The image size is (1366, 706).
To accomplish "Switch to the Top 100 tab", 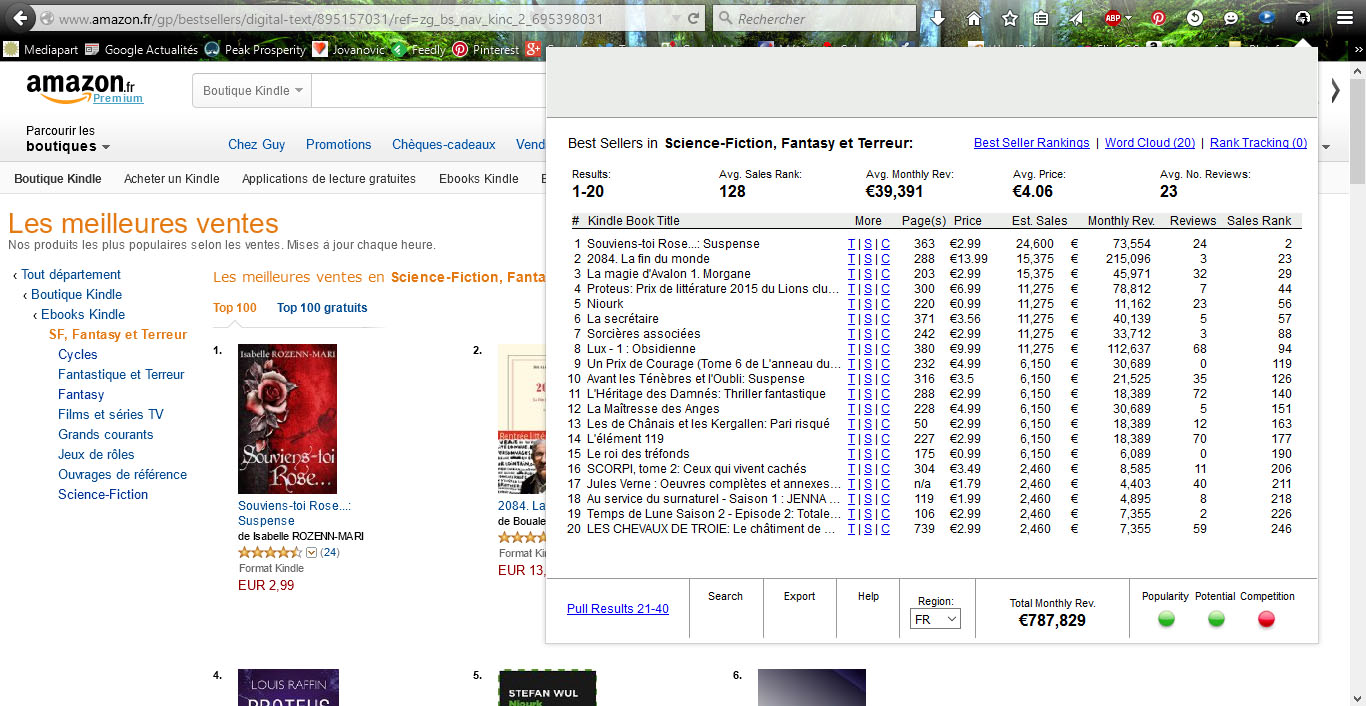I will (x=235, y=308).
